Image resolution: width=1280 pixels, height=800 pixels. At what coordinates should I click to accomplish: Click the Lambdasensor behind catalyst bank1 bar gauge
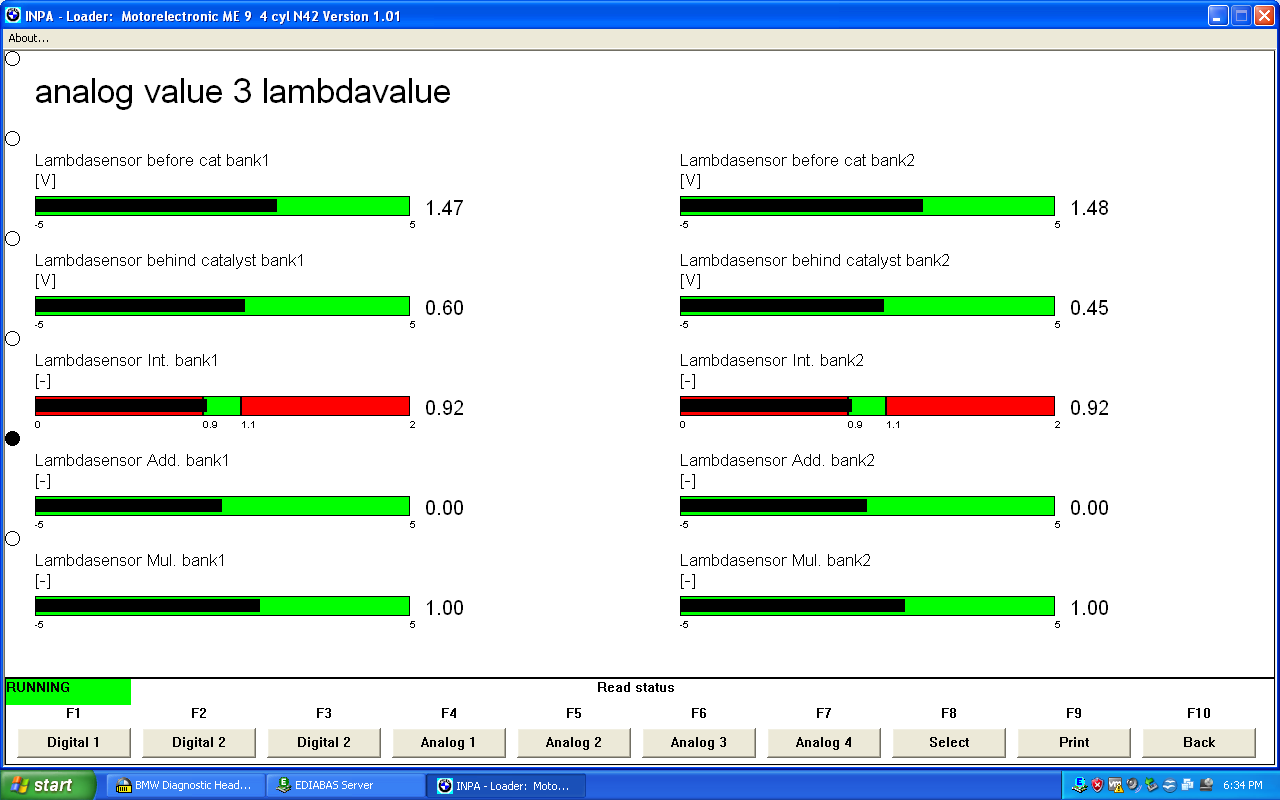click(222, 306)
